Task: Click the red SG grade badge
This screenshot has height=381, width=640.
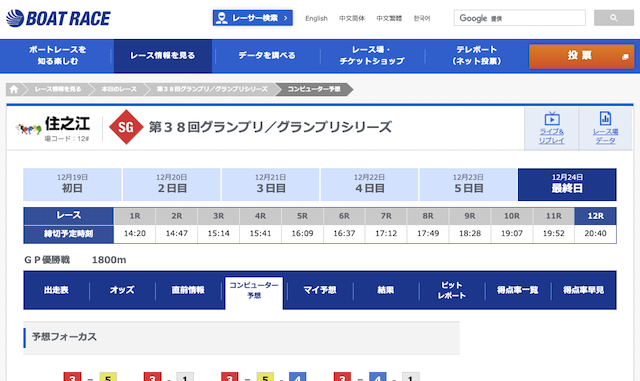Action: pyautogui.click(x=126, y=127)
